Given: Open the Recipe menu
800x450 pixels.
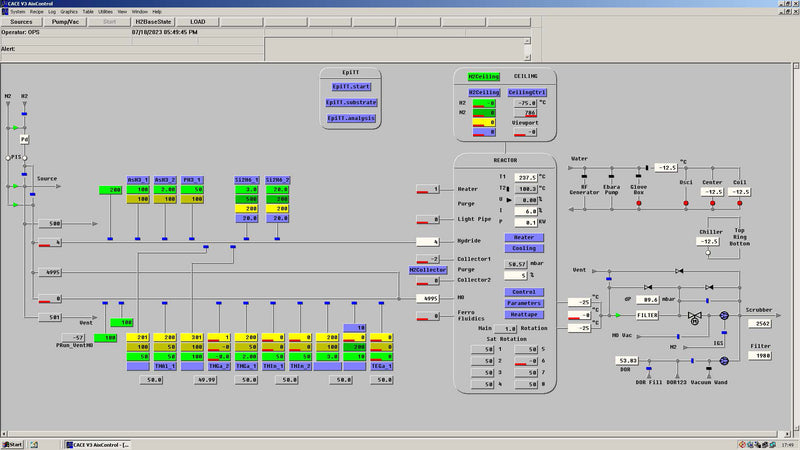Looking at the screenshot, I should 36,11.
